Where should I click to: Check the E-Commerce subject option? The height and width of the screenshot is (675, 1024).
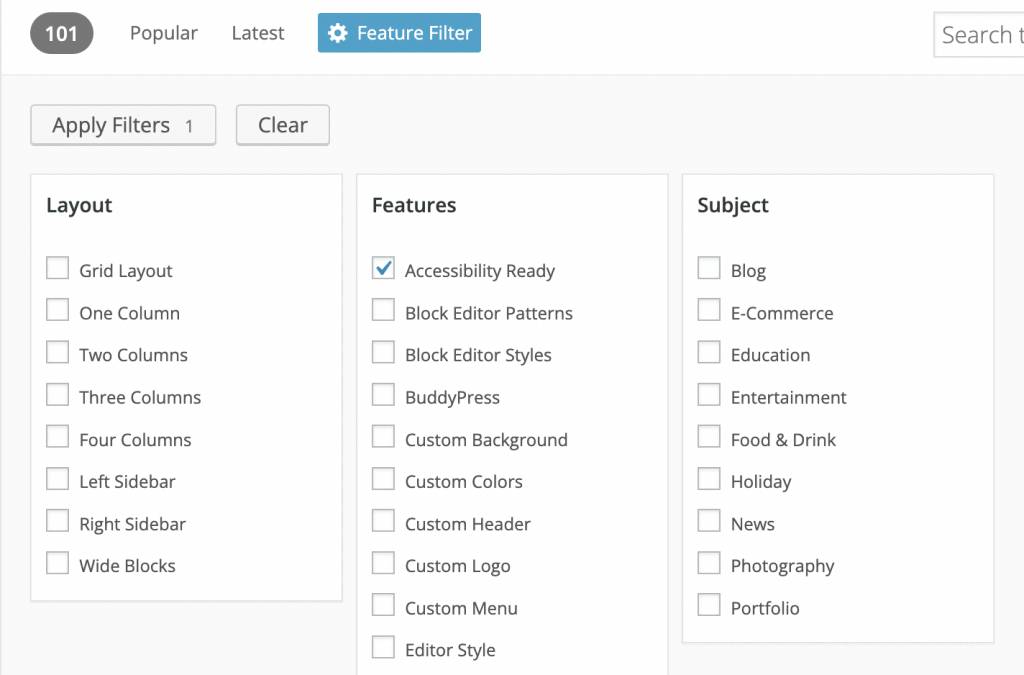pos(709,311)
